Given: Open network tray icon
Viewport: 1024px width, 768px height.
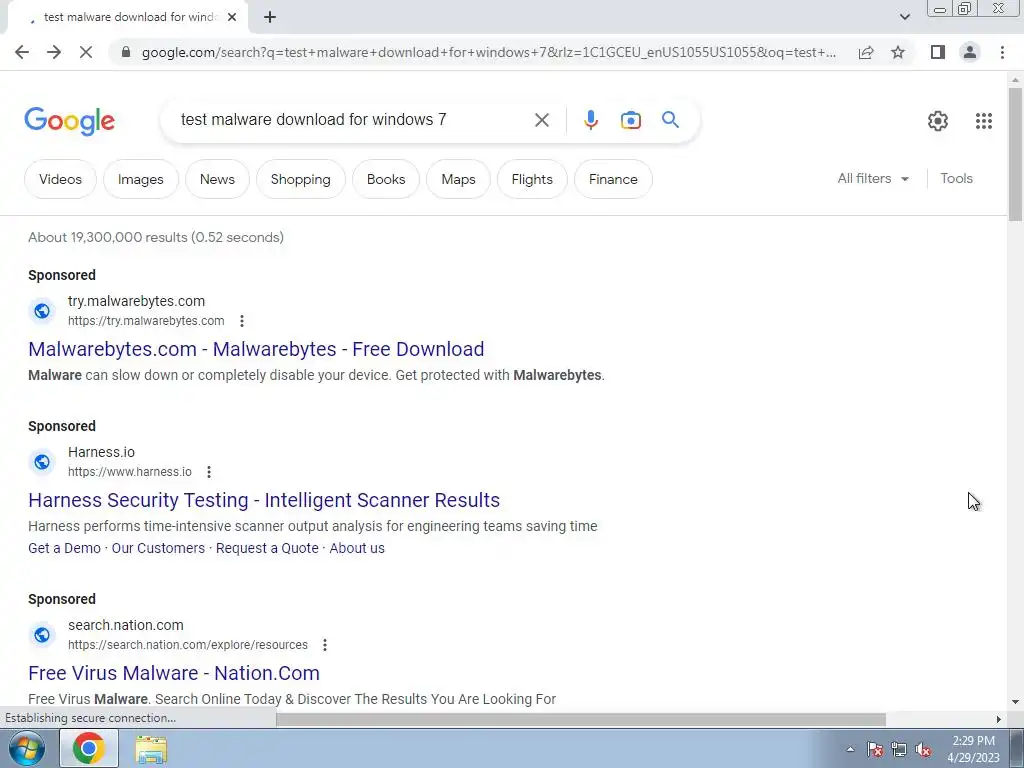Looking at the screenshot, I should pos(899,749).
